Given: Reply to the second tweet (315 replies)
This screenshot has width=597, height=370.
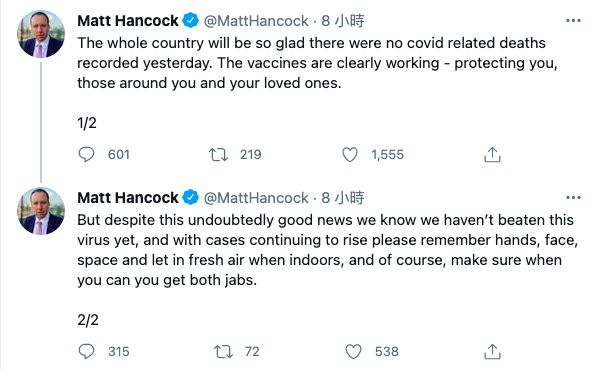Looking at the screenshot, I should pos(86,351).
